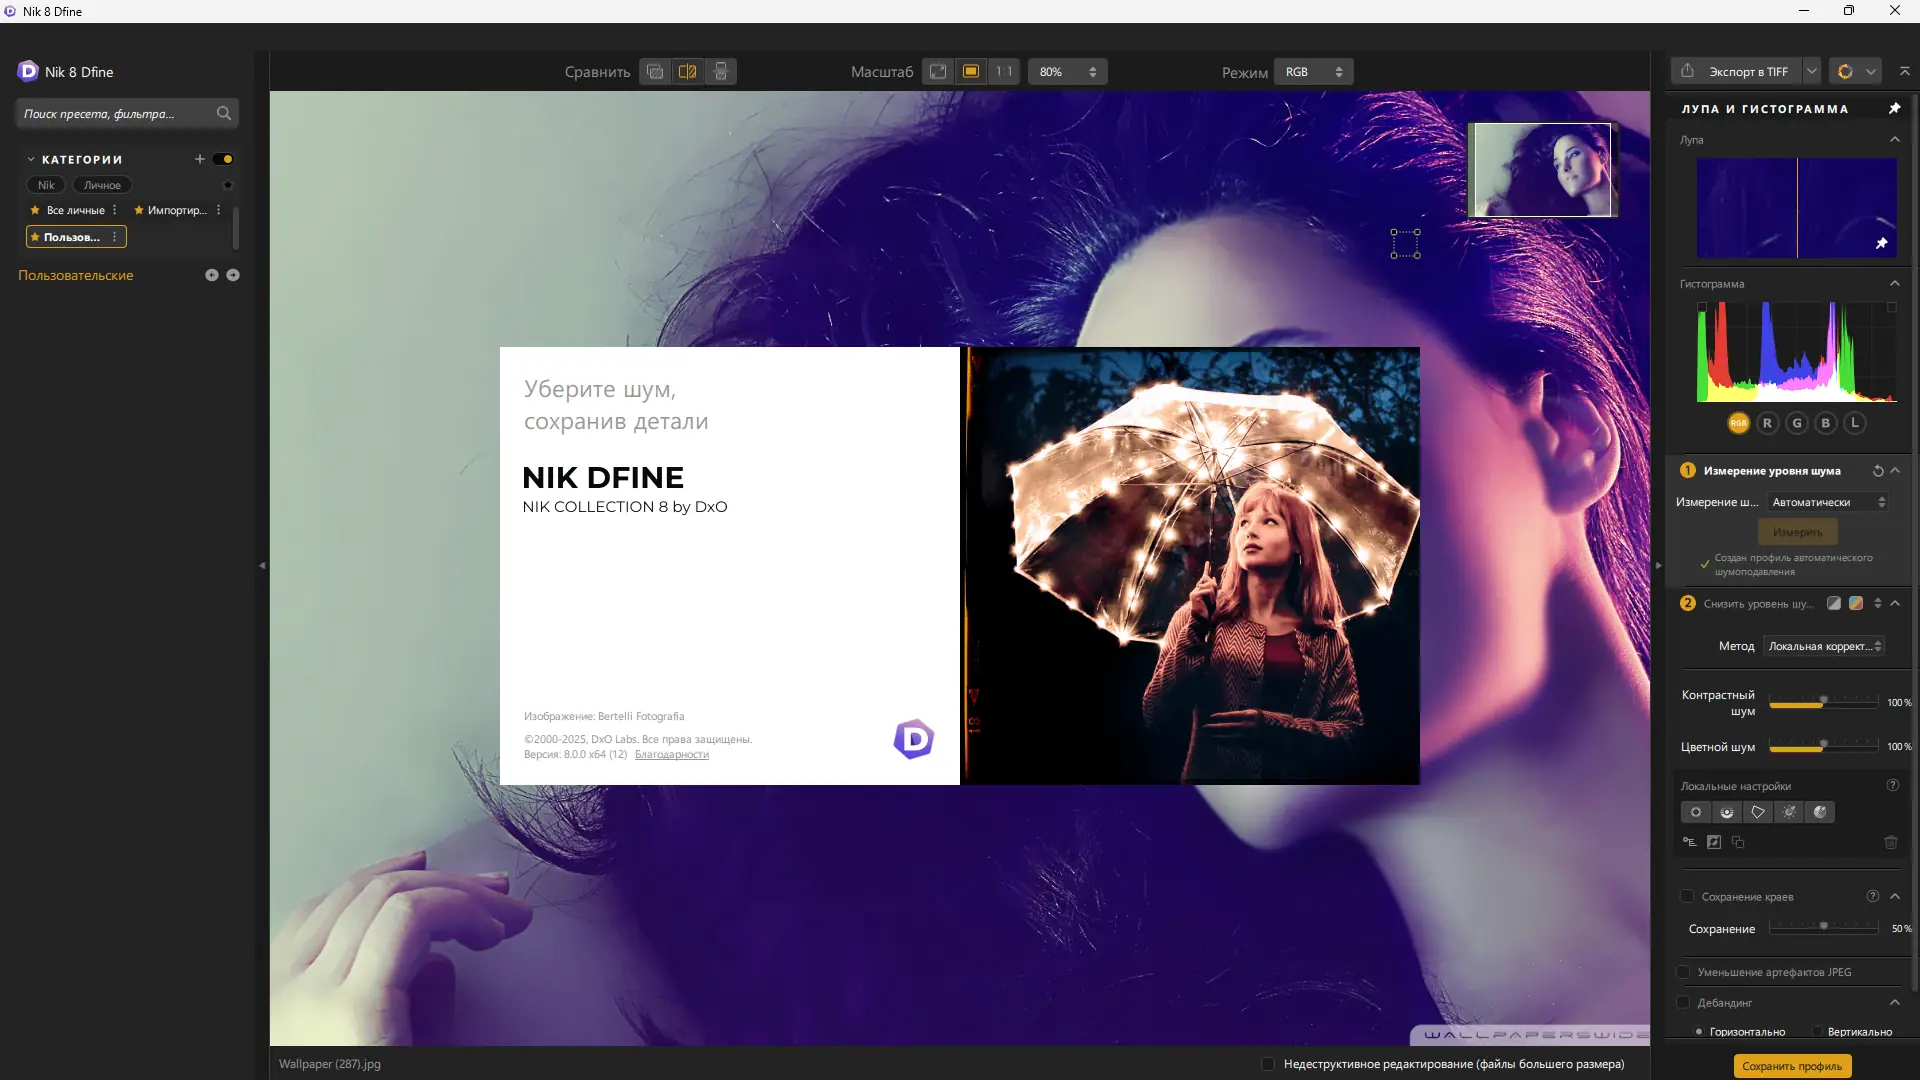Pin the Loupe and Histogram panel
This screenshot has width=1920, height=1080.
[x=1894, y=109]
